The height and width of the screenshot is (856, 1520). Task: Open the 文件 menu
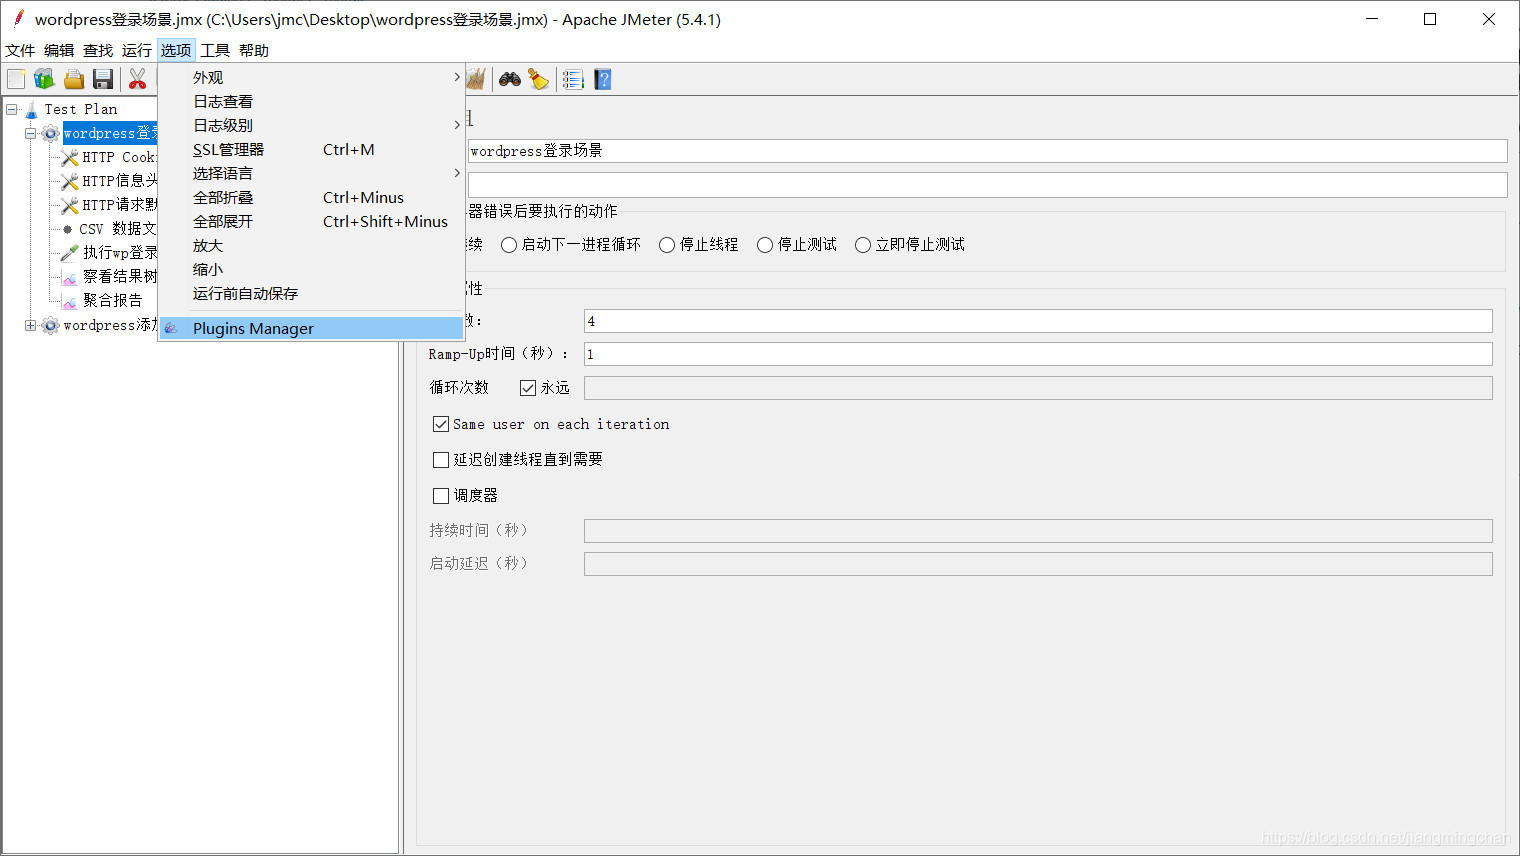click(20, 50)
